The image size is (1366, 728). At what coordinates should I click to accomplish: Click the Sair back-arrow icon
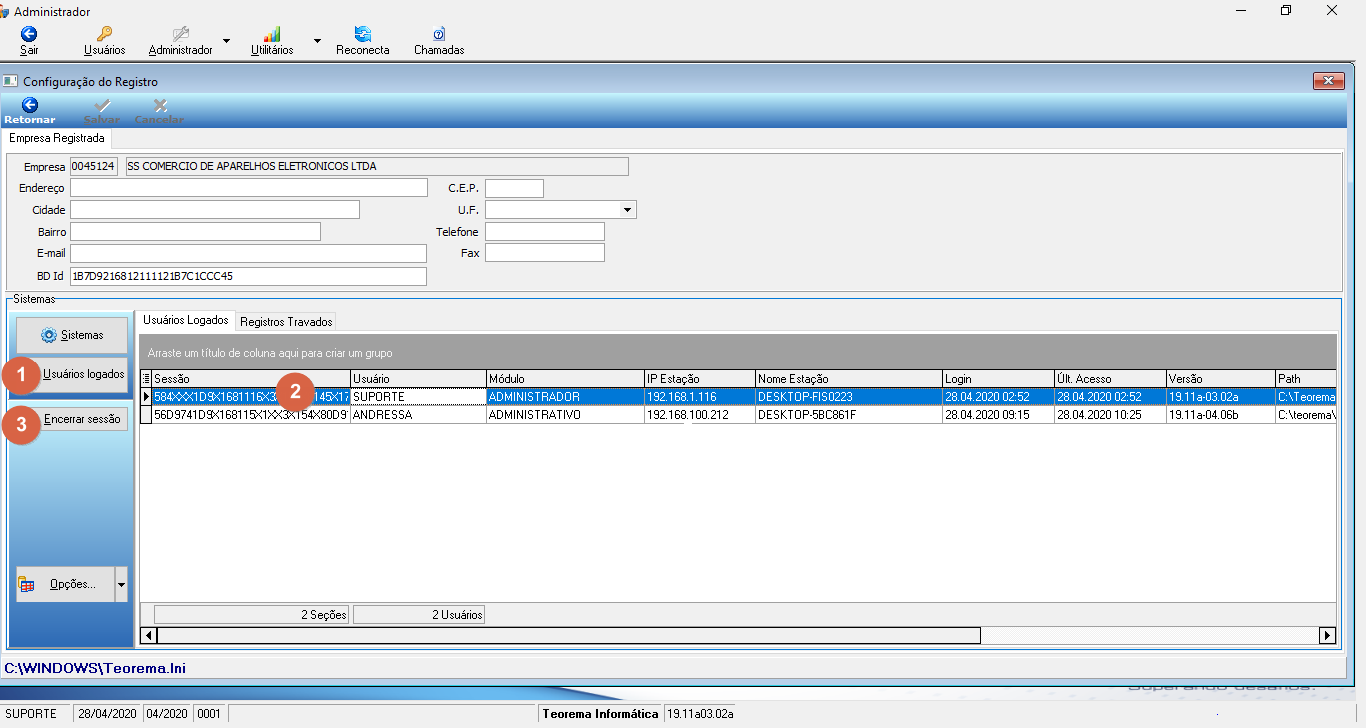29,33
